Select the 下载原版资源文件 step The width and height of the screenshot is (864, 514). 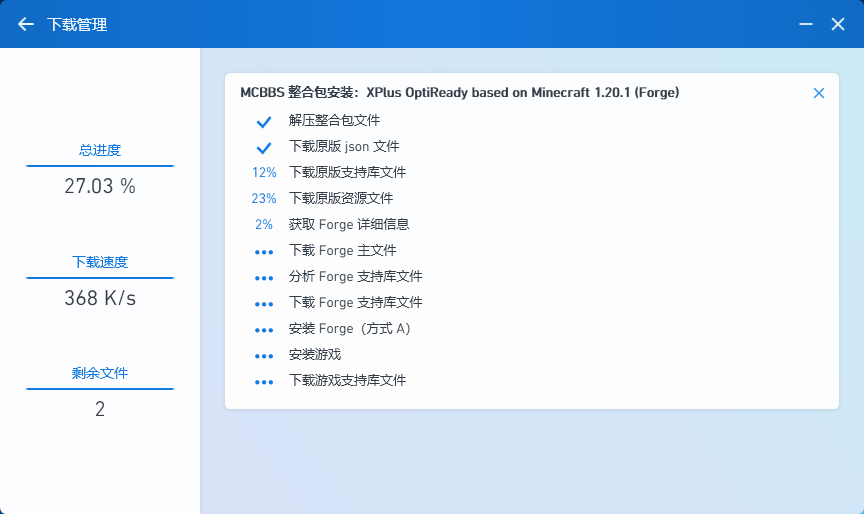click(340, 199)
